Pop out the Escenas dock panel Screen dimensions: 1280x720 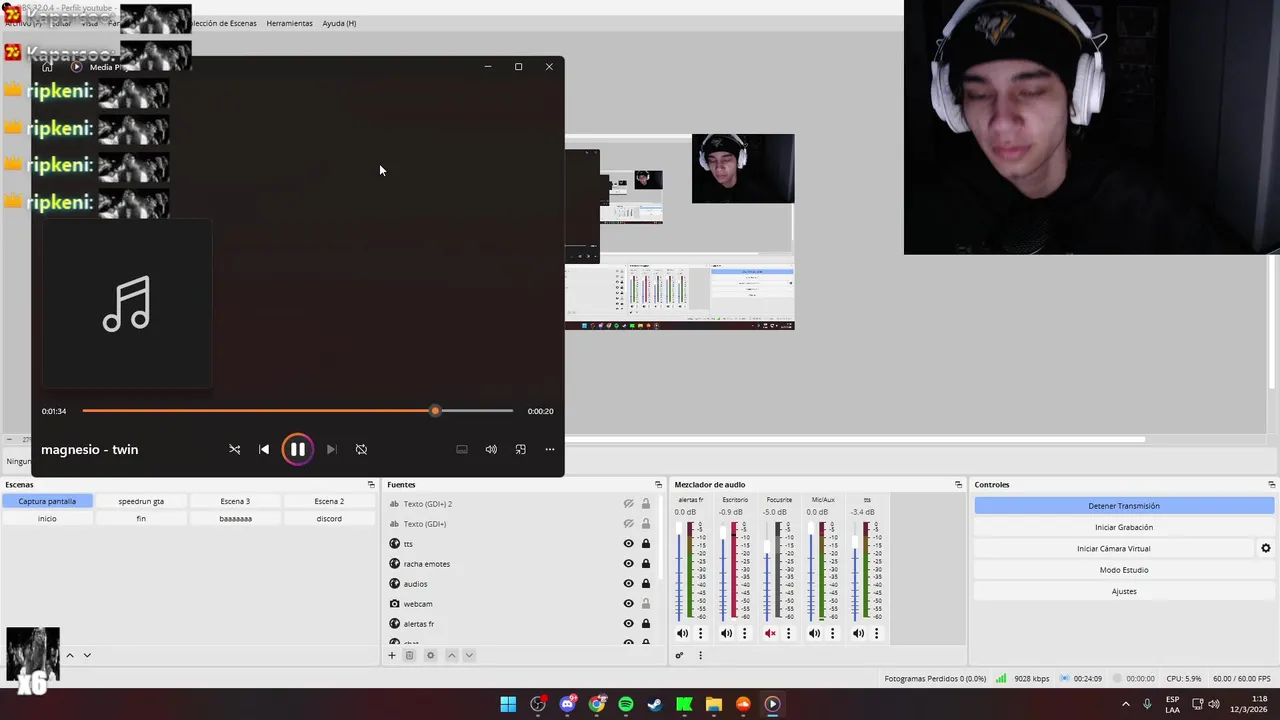[371, 485]
